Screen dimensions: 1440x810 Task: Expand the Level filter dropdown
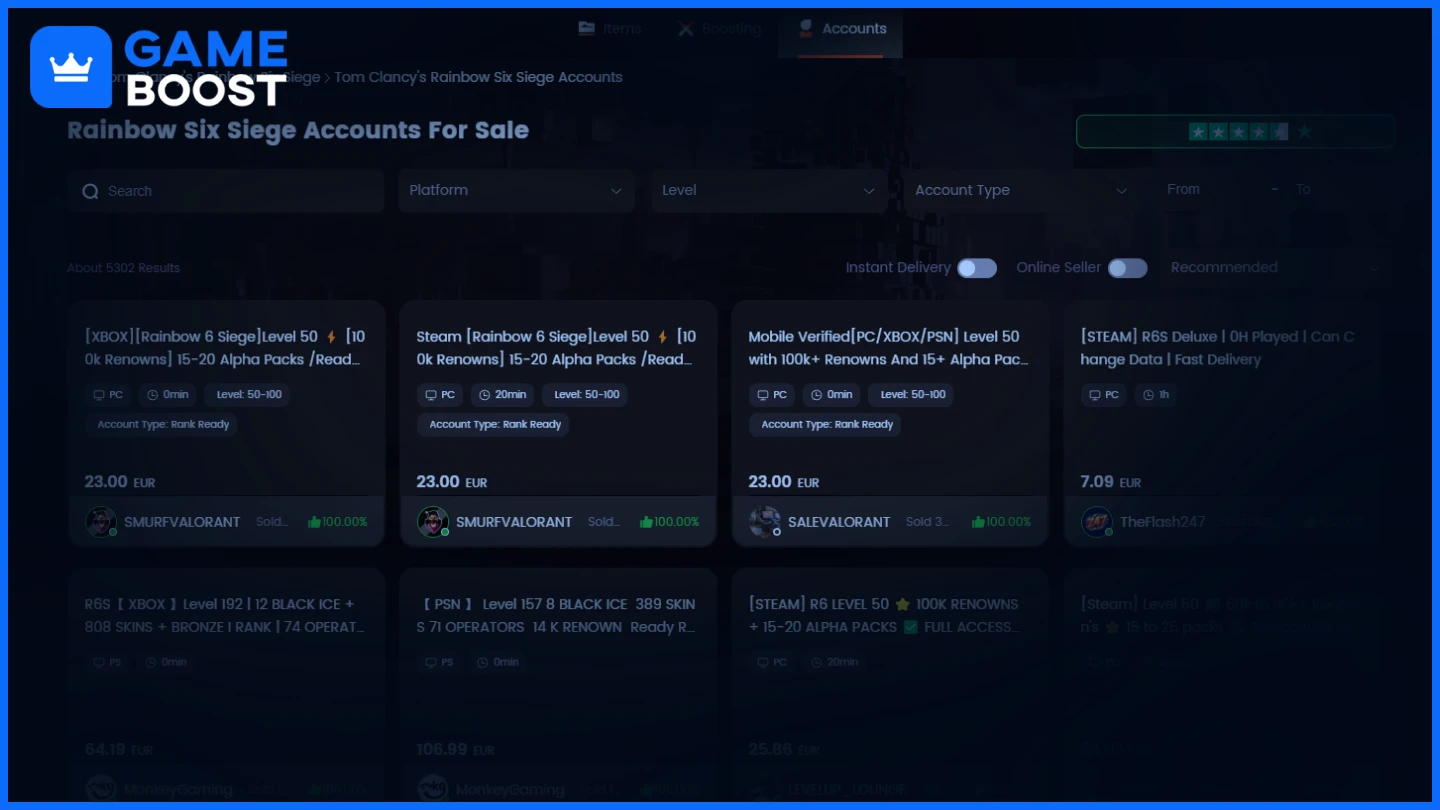769,191
